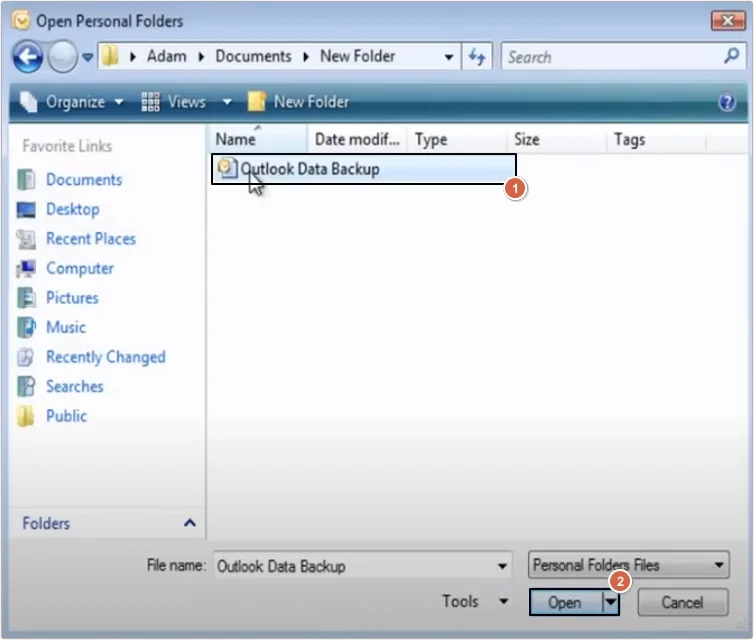Click the Recent Places icon
This screenshot has width=755, height=641.
26,239
